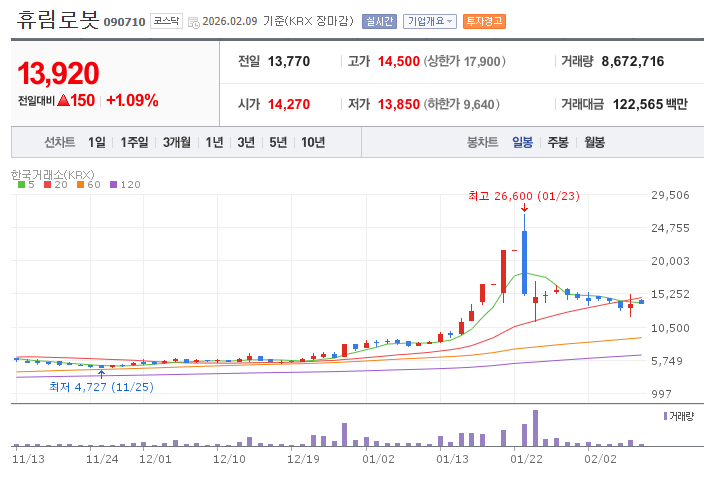The image size is (704, 484).
Task: Select the 1주일 line chart period
Action: tap(134, 142)
